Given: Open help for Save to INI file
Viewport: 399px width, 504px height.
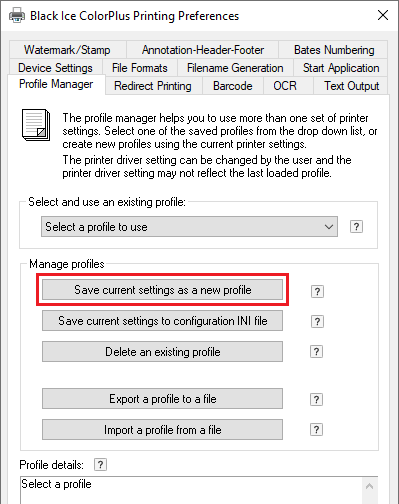Looking at the screenshot, I should click(x=317, y=322).
